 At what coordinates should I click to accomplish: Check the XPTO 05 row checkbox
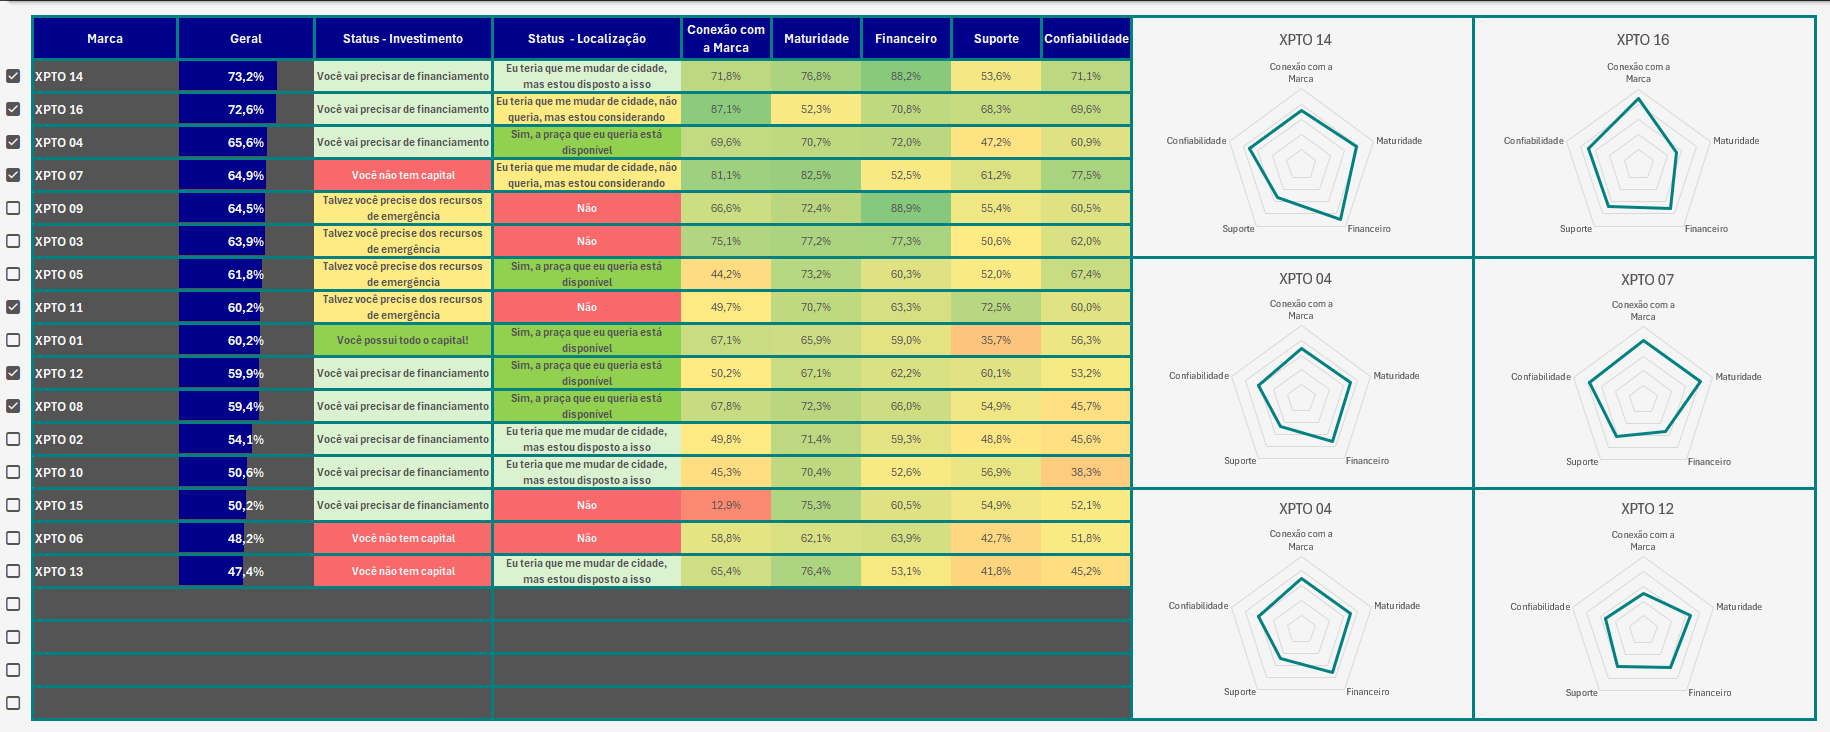pyautogui.click(x=13, y=274)
